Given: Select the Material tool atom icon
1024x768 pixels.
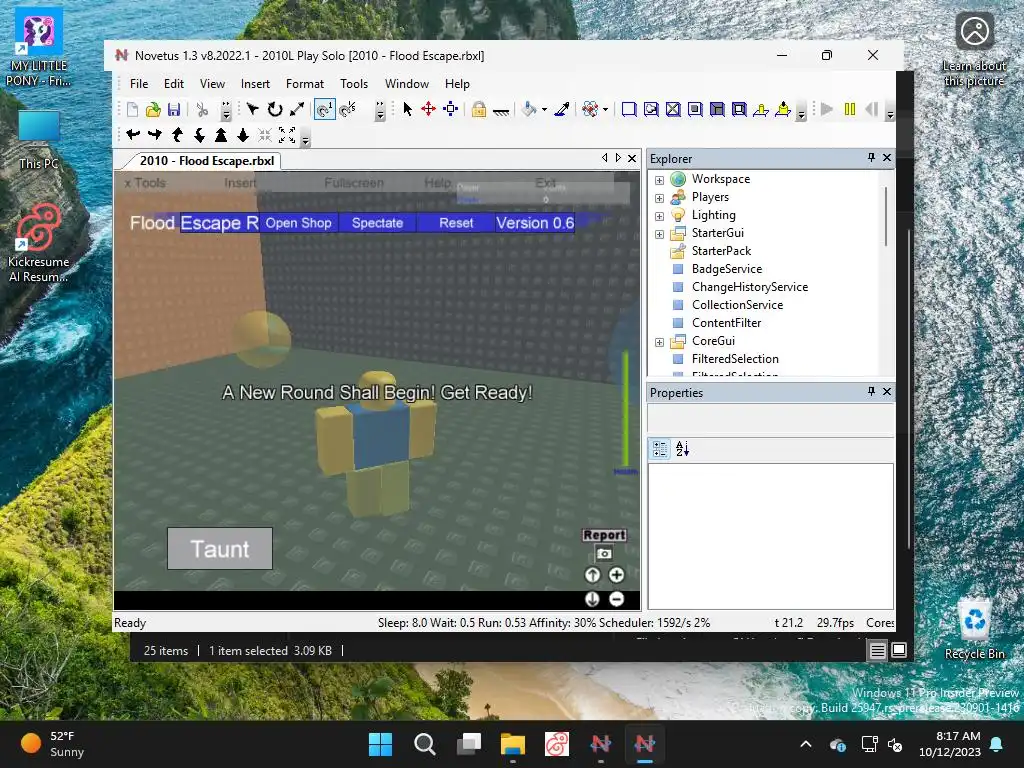Looking at the screenshot, I should (x=590, y=109).
